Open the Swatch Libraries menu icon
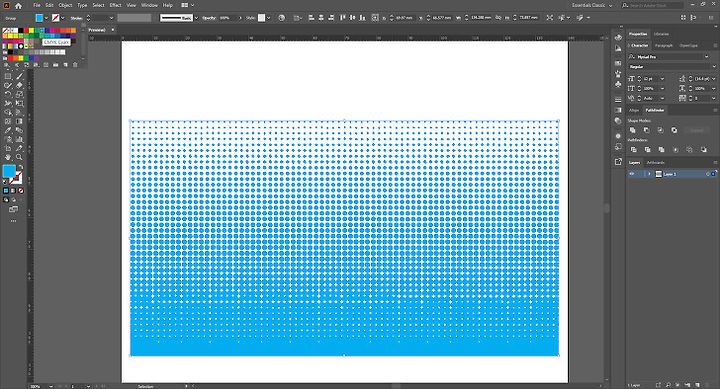This screenshot has width=720, height=389. (x=6, y=65)
